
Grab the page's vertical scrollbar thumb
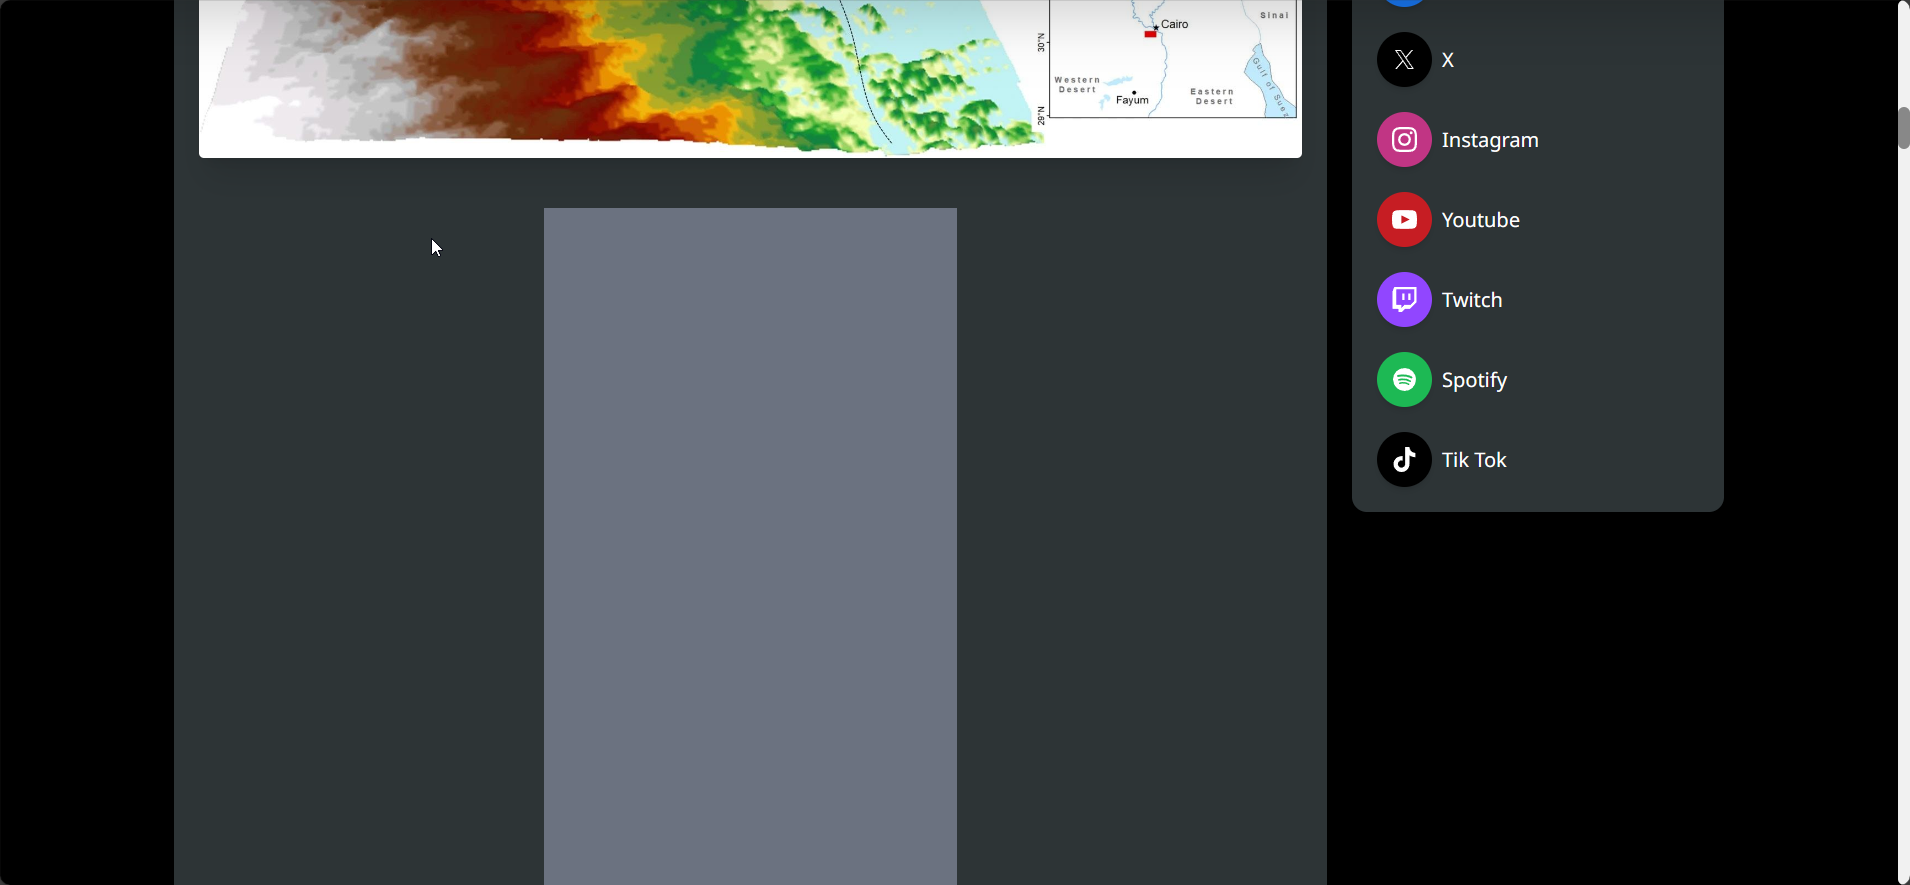point(1903,127)
